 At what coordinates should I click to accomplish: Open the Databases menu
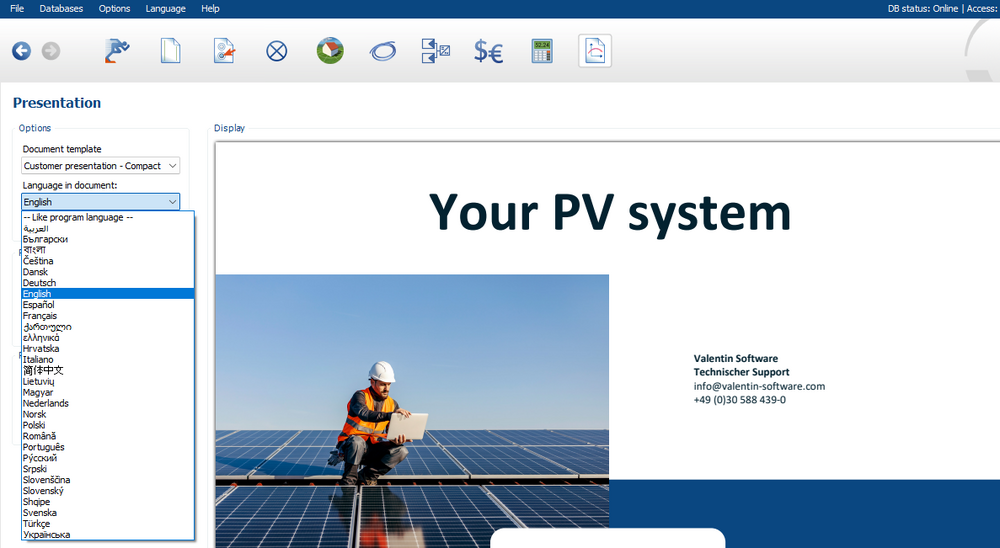(62, 8)
